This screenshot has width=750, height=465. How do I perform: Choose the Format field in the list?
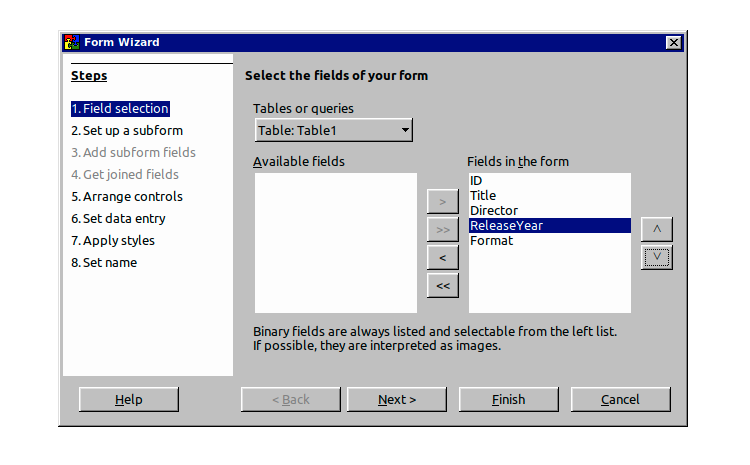[x=491, y=241]
